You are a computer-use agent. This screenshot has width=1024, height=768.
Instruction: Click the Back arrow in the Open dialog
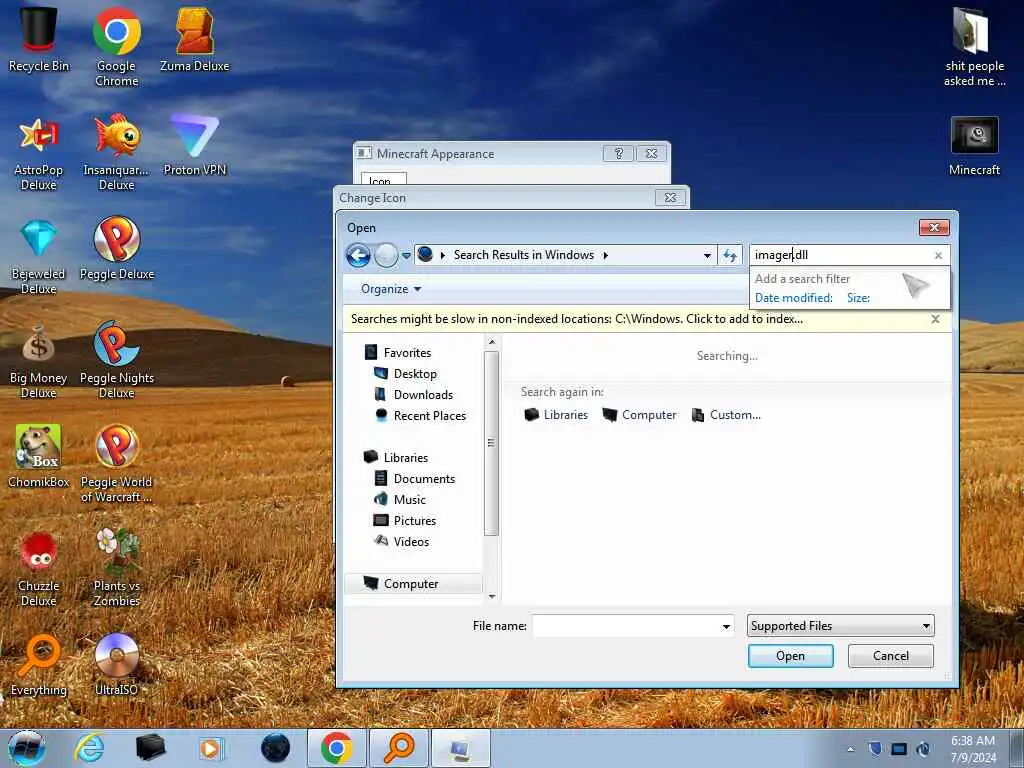point(358,255)
